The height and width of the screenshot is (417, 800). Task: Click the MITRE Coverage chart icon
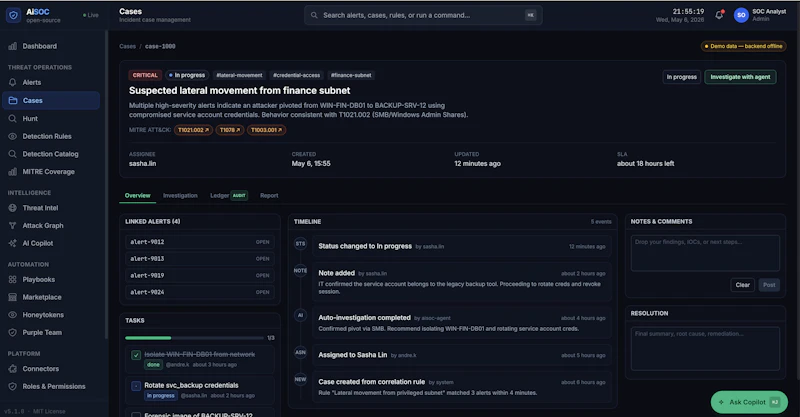pyautogui.click(x=13, y=172)
